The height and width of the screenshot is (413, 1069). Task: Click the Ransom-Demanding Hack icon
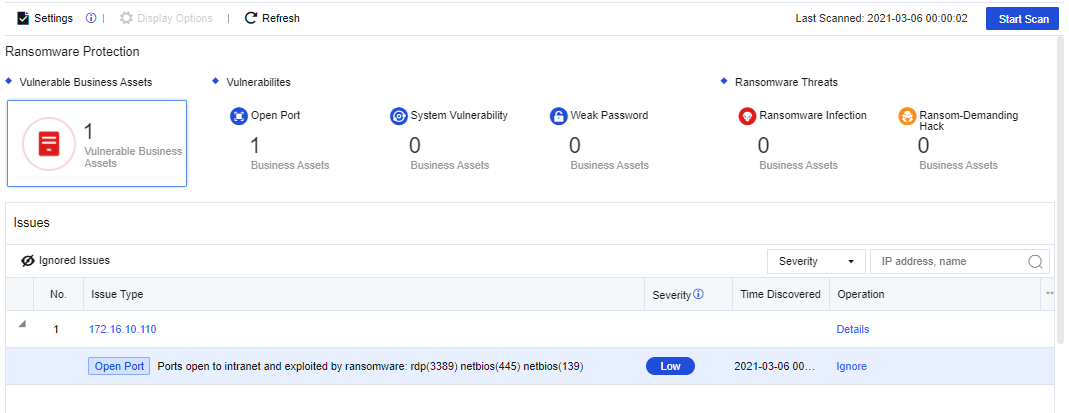(x=907, y=116)
